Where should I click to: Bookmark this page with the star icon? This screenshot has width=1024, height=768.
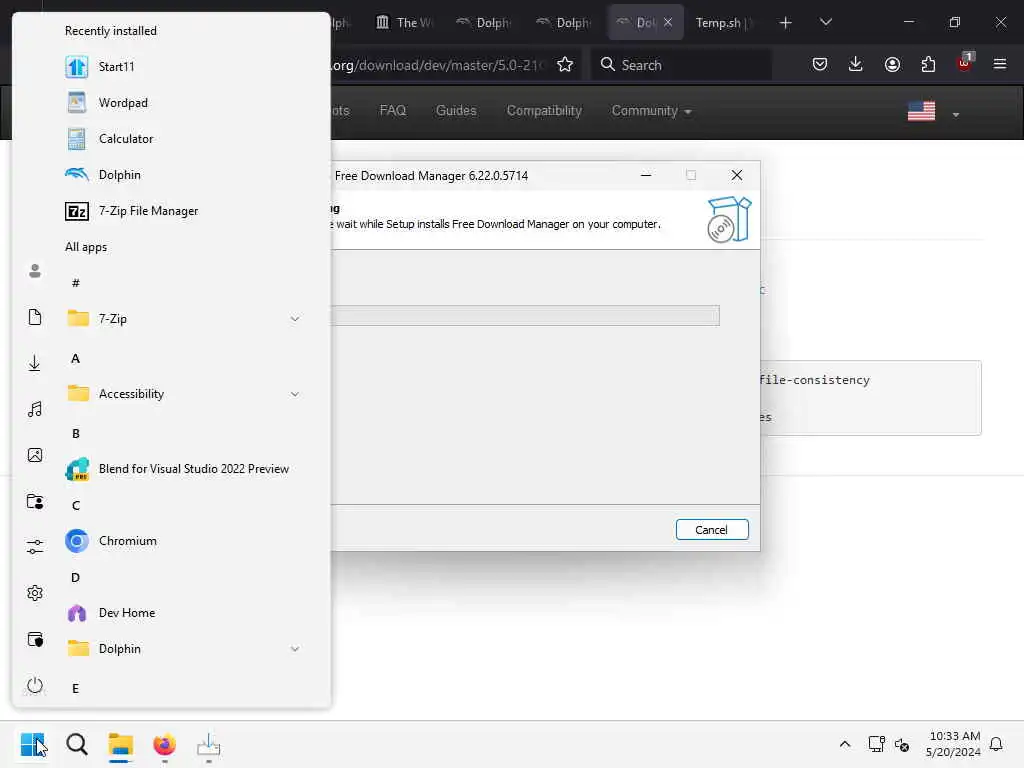[x=565, y=65]
